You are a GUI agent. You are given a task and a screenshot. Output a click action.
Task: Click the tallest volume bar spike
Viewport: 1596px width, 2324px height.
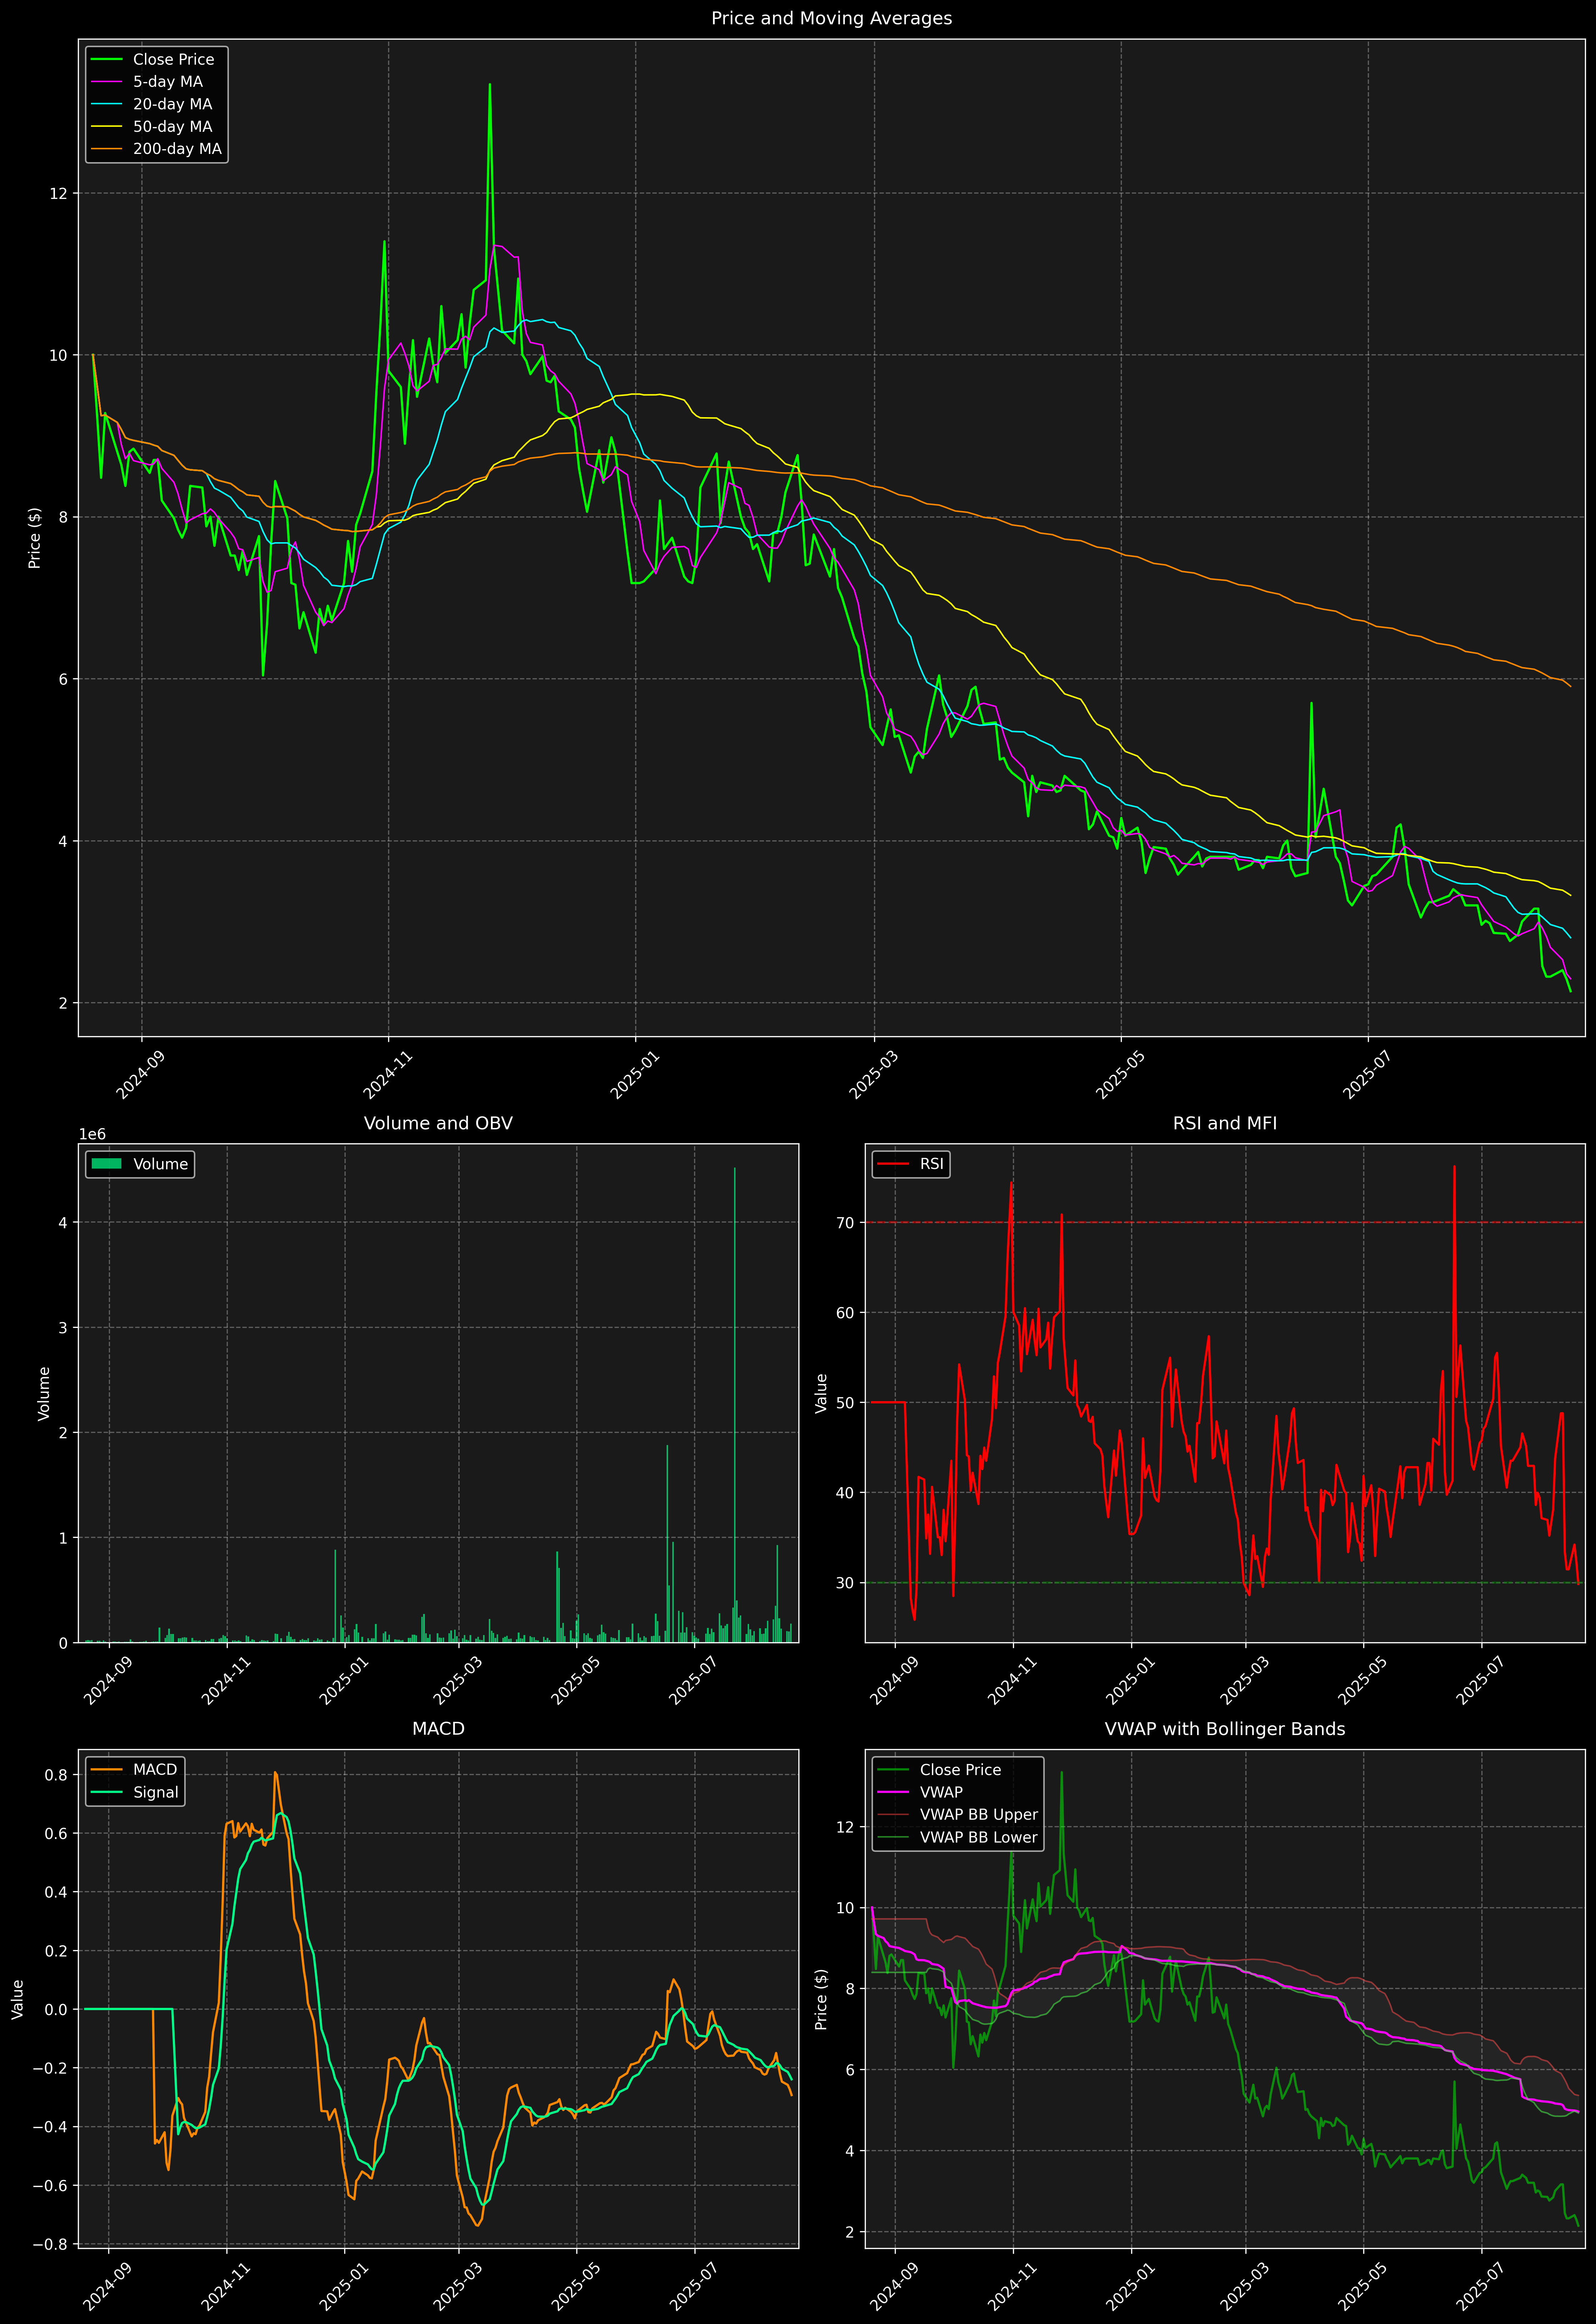pyautogui.click(x=735, y=1400)
